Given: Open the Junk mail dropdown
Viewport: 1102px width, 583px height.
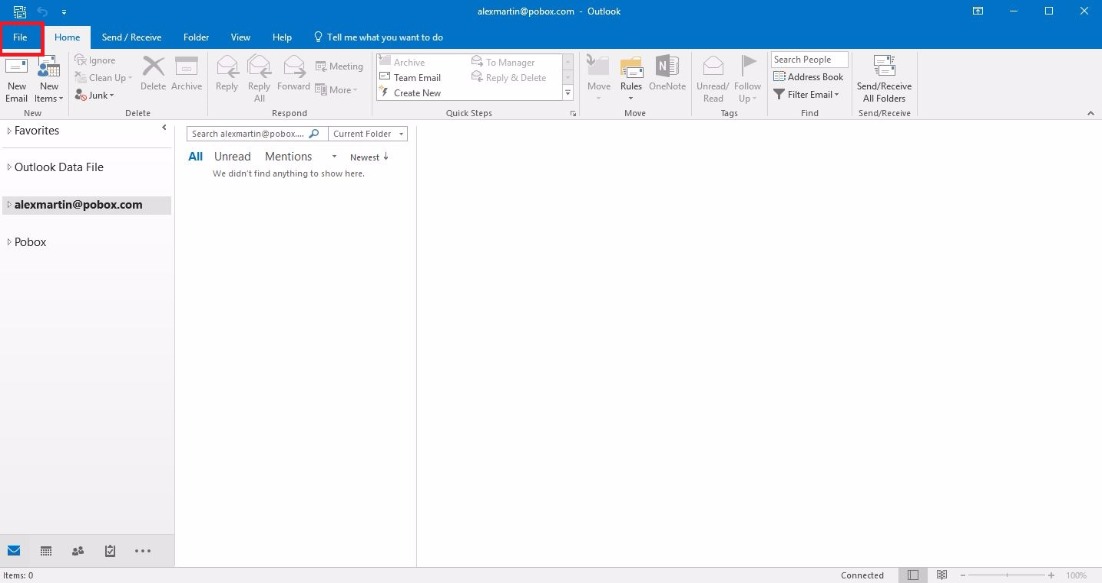Looking at the screenshot, I should [x=94, y=96].
